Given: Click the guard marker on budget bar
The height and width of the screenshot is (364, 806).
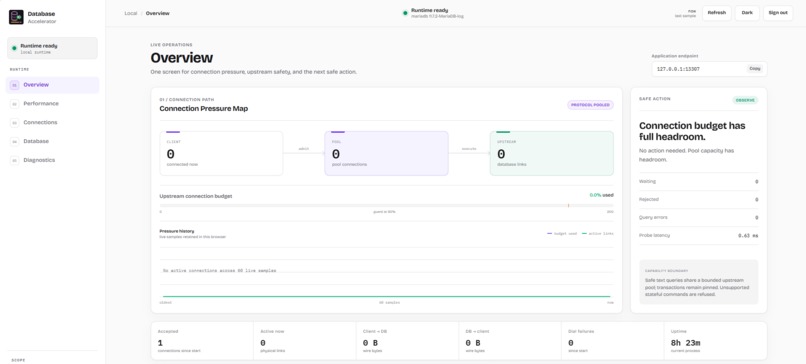Looking at the screenshot, I should click(x=569, y=206).
